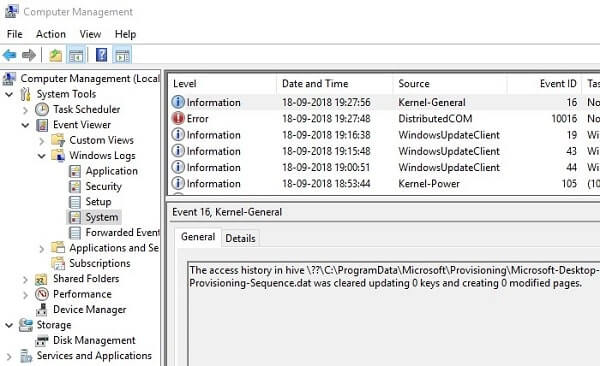Click the Computer Management title bar icon
The width and height of the screenshot is (600, 366).
(11, 11)
